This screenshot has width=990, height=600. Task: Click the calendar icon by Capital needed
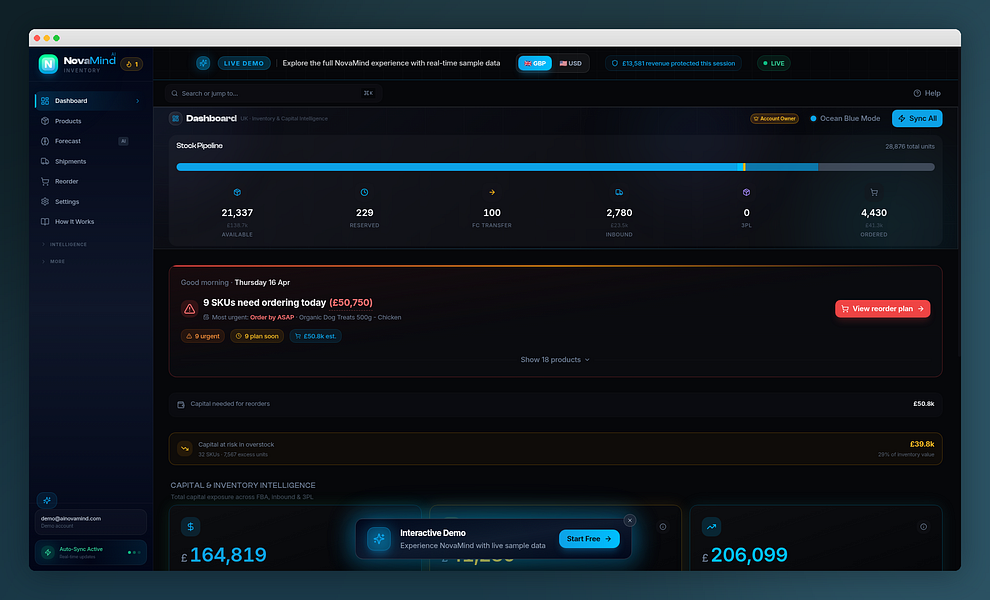point(181,404)
